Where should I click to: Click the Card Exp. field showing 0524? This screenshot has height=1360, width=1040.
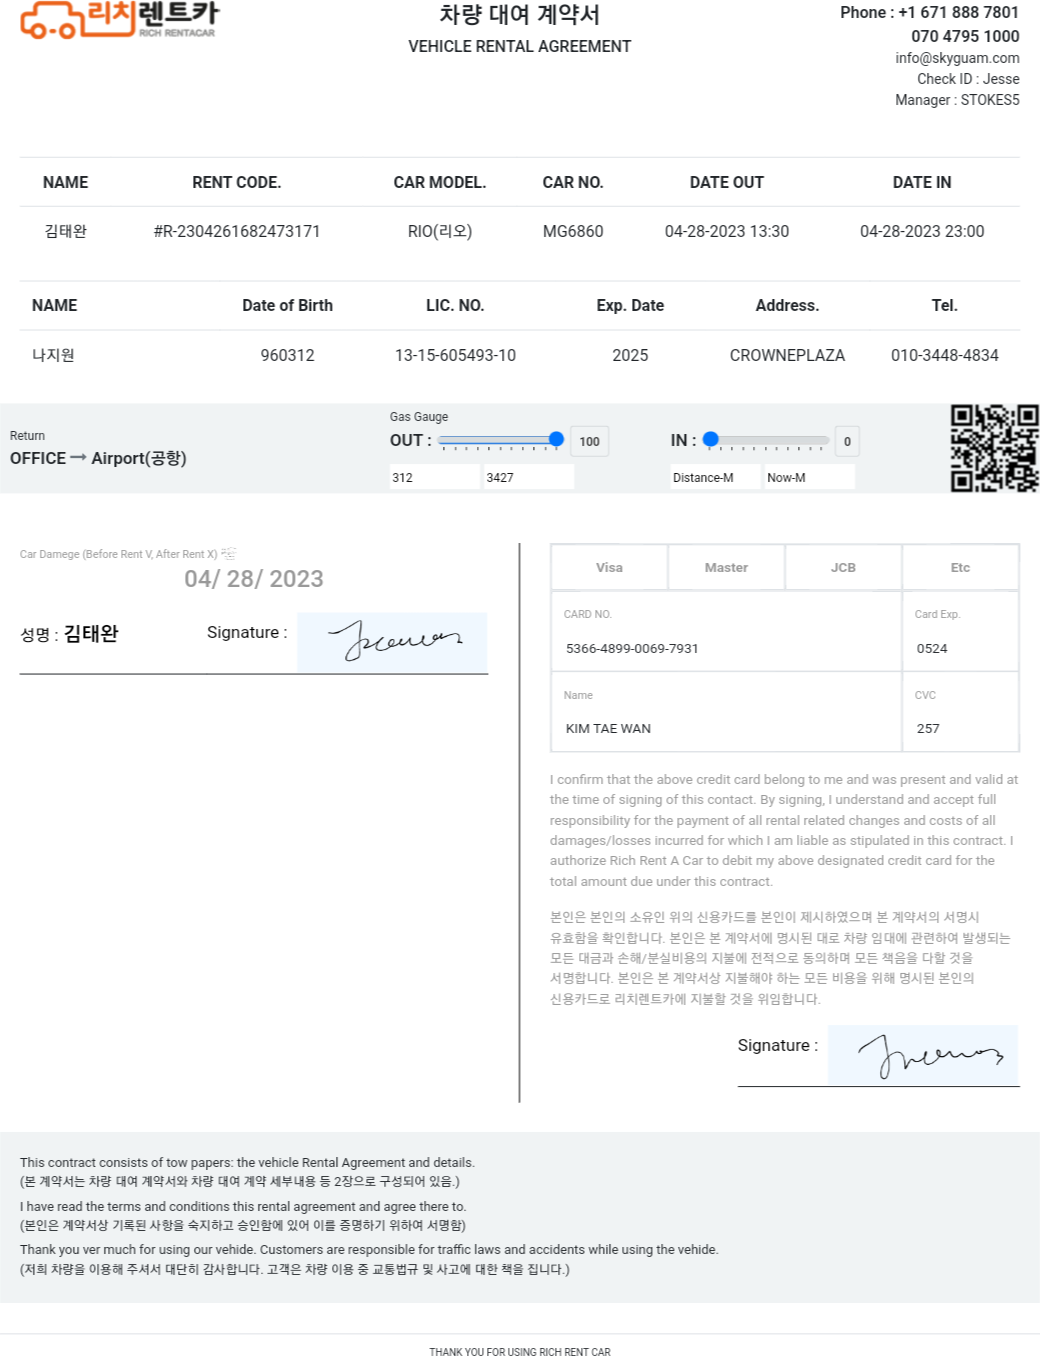pyautogui.click(x=960, y=648)
